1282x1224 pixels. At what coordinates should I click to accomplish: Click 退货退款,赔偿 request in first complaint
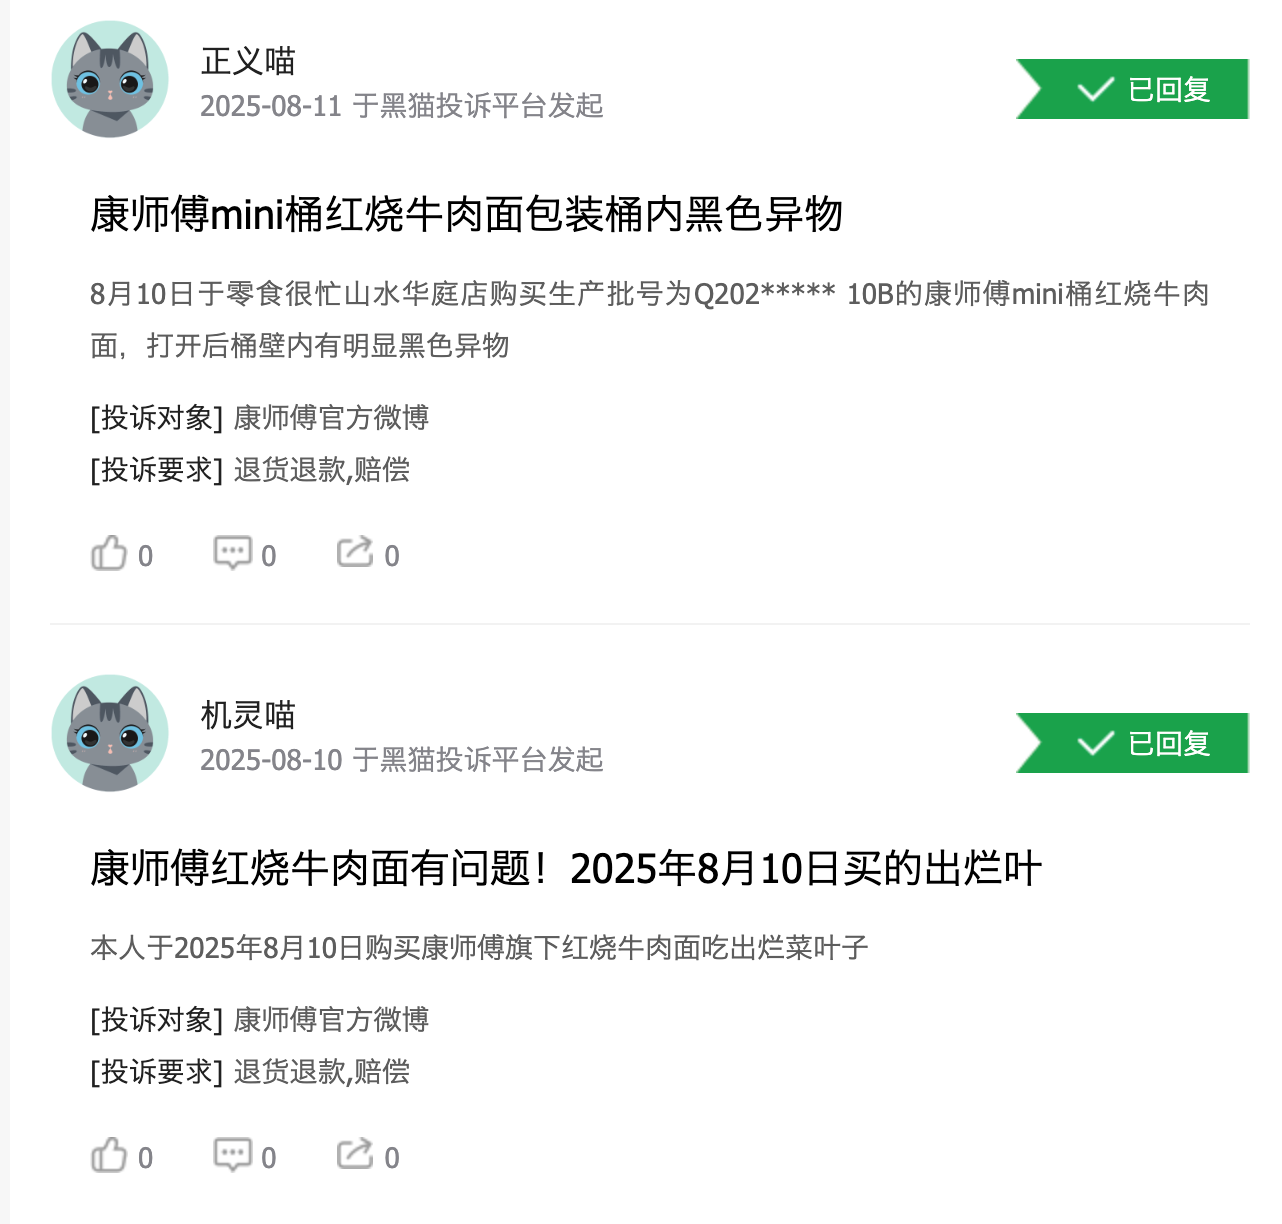click(x=321, y=469)
